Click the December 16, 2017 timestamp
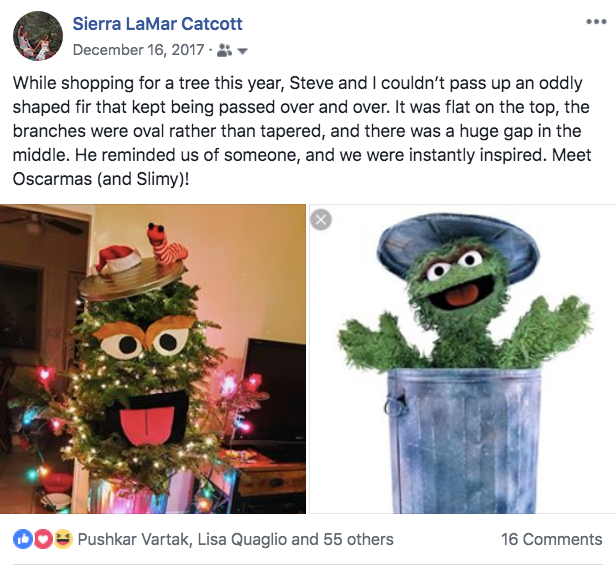The height and width of the screenshot is (574, 616). [137, 49]
